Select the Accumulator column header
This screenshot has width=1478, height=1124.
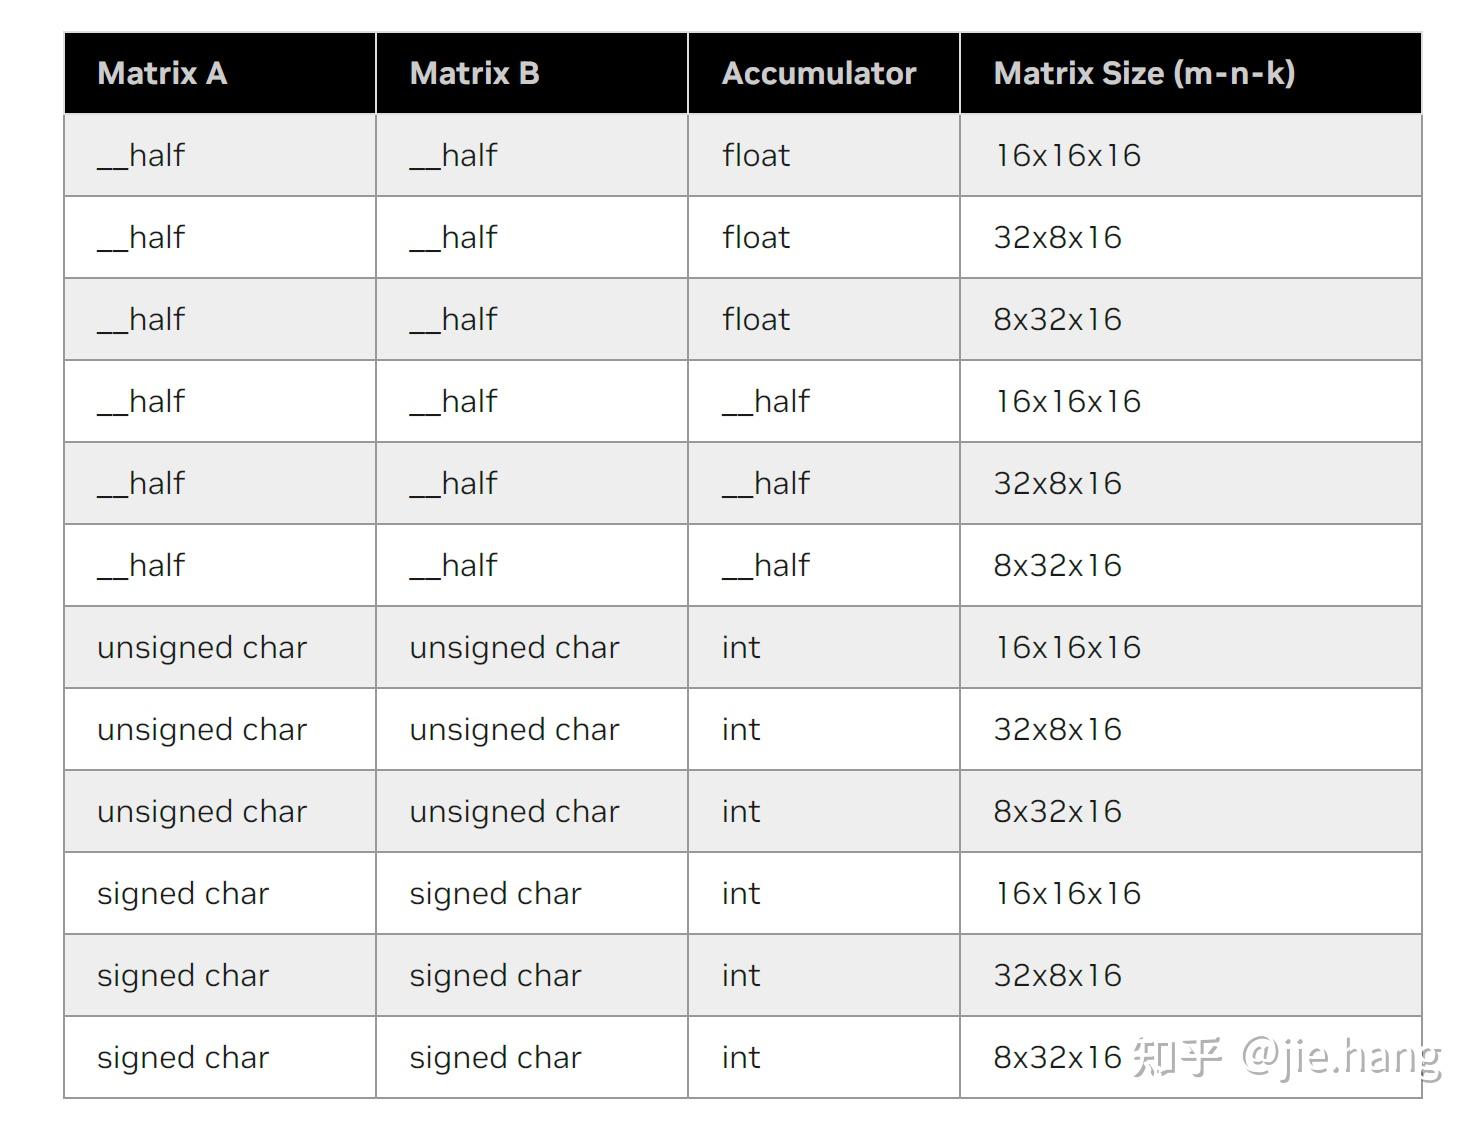[818, 73]
